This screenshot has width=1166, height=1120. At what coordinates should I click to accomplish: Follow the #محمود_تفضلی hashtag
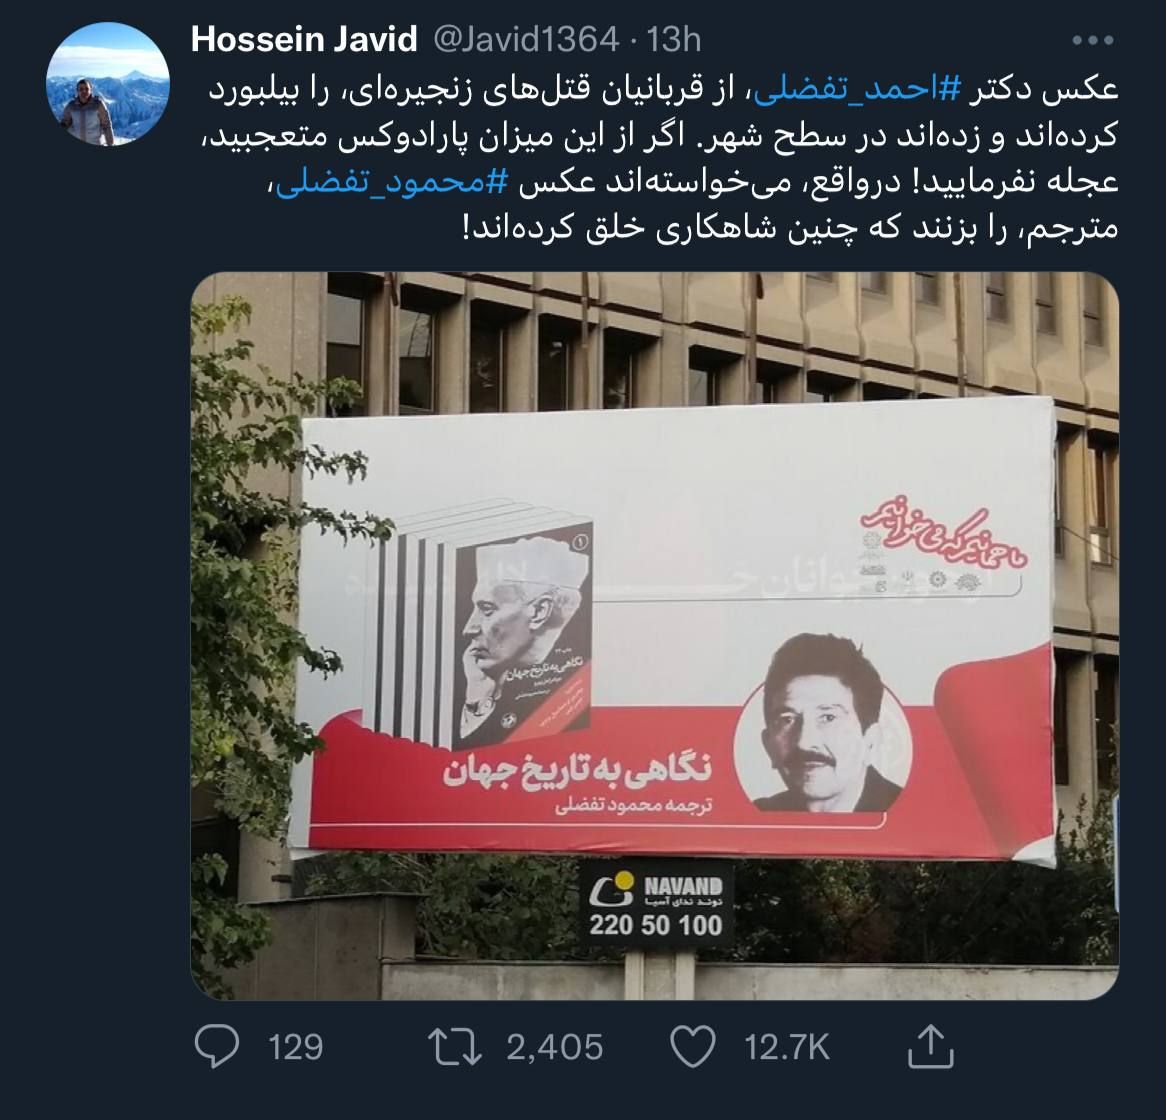(x=391, y=183)
